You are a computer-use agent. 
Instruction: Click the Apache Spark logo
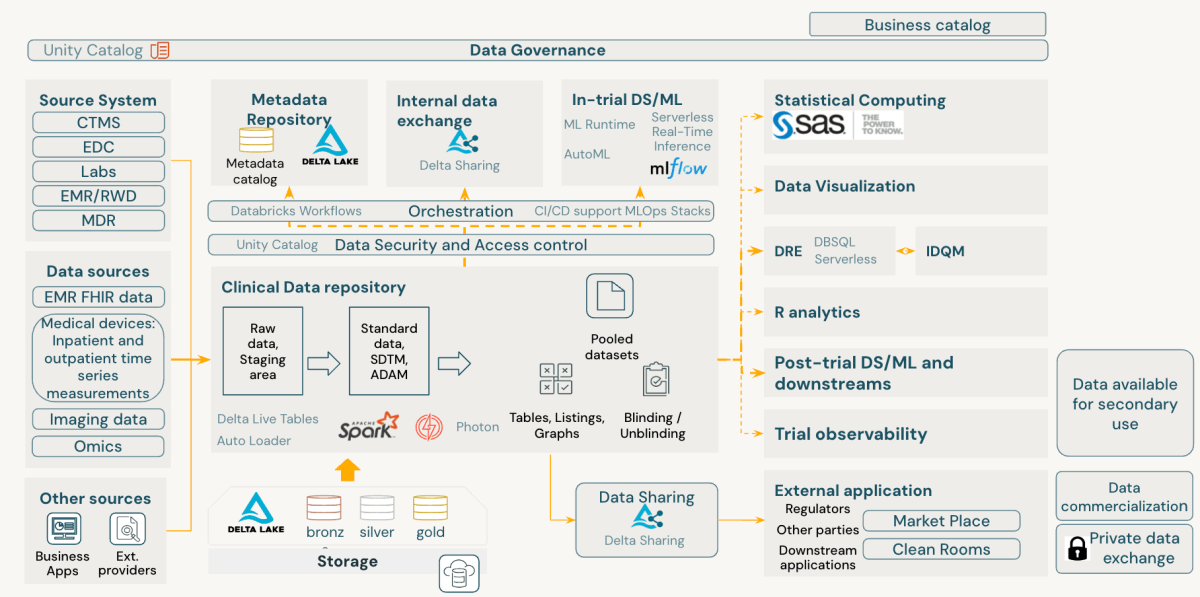[368, 426]
